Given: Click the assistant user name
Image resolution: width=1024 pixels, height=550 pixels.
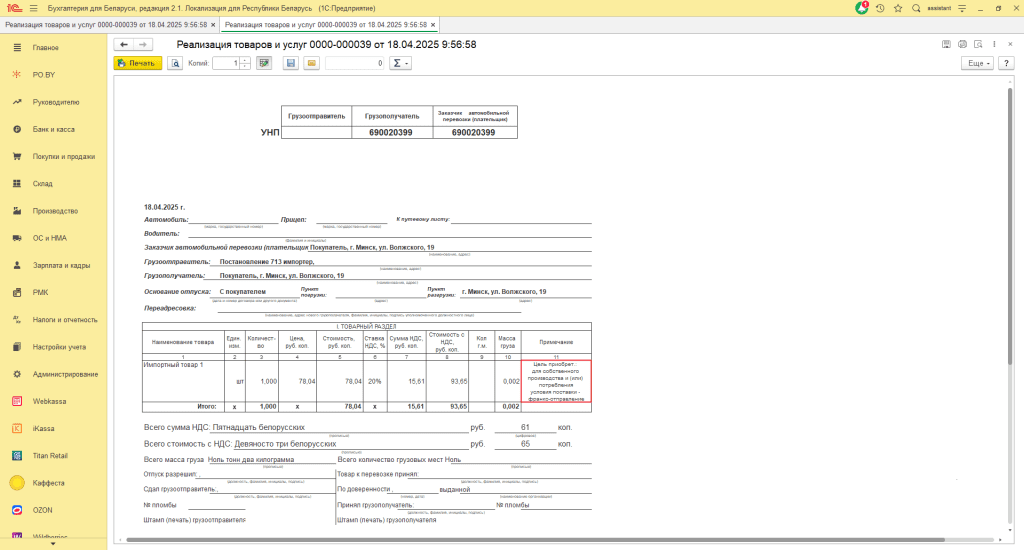Looking at the screenshot, I should pyautogui.click(x=938, y=8).
